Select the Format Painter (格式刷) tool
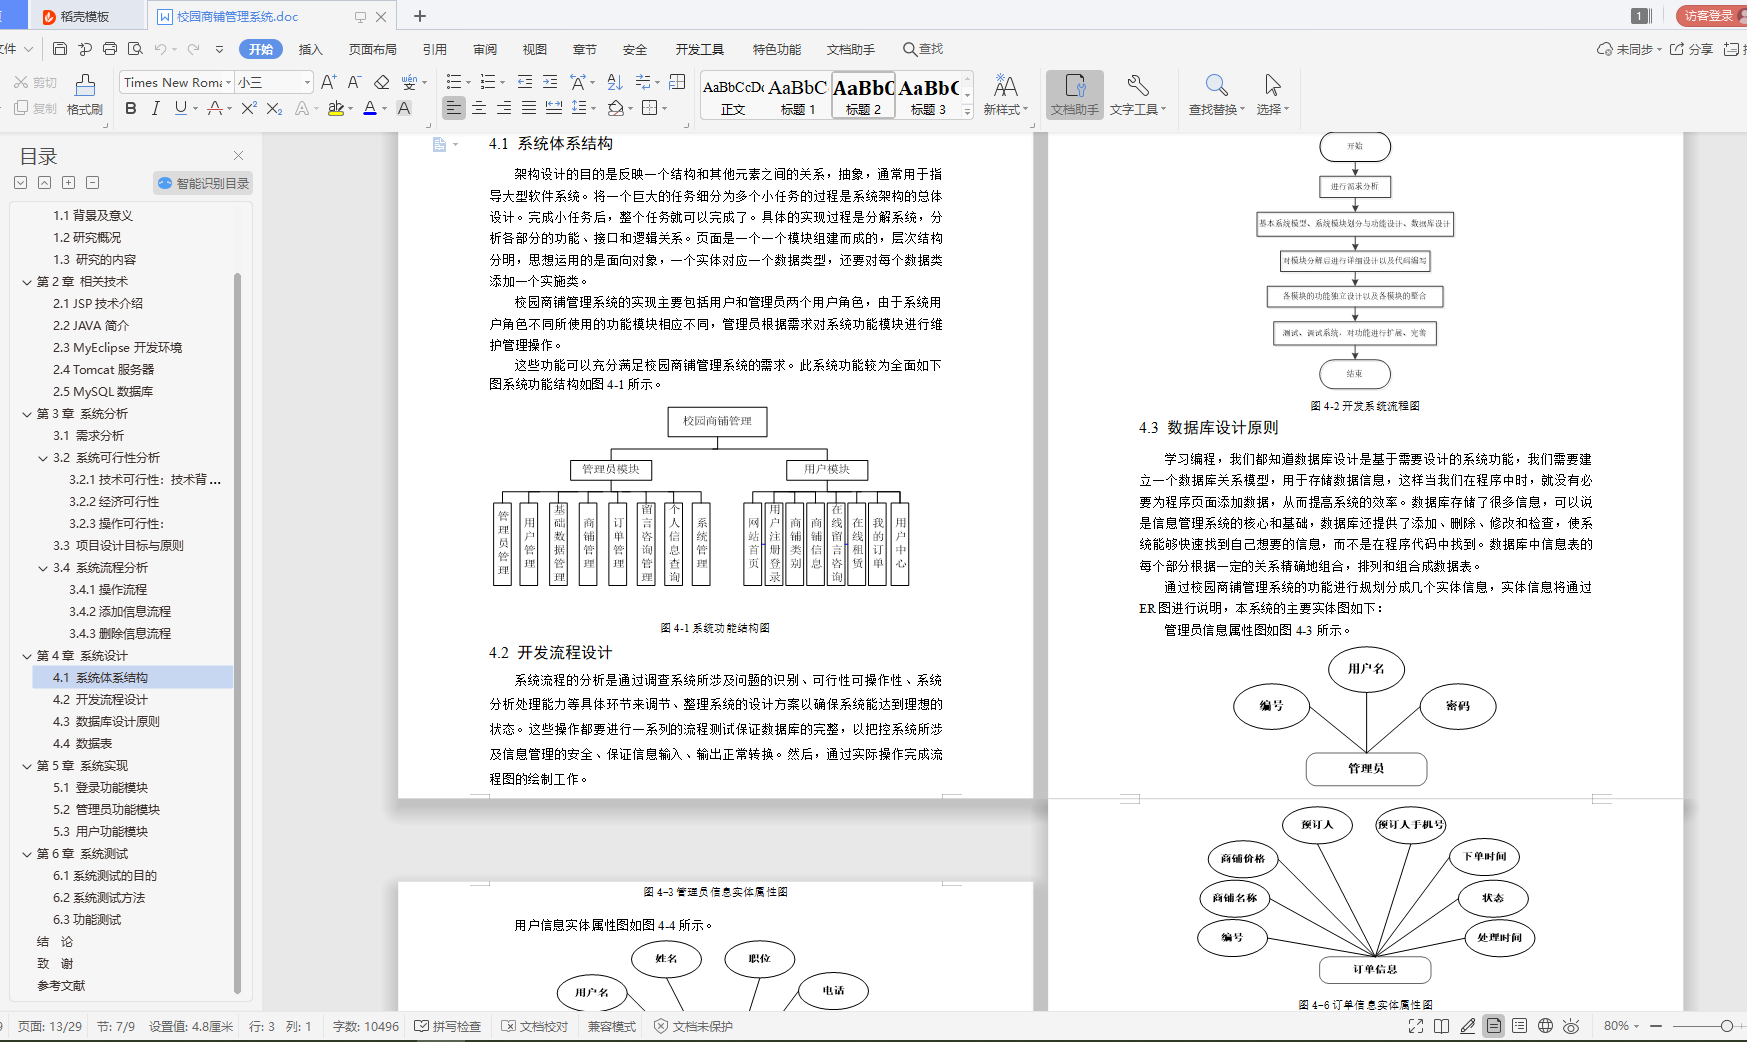1747x1042 pixels. 85,95
